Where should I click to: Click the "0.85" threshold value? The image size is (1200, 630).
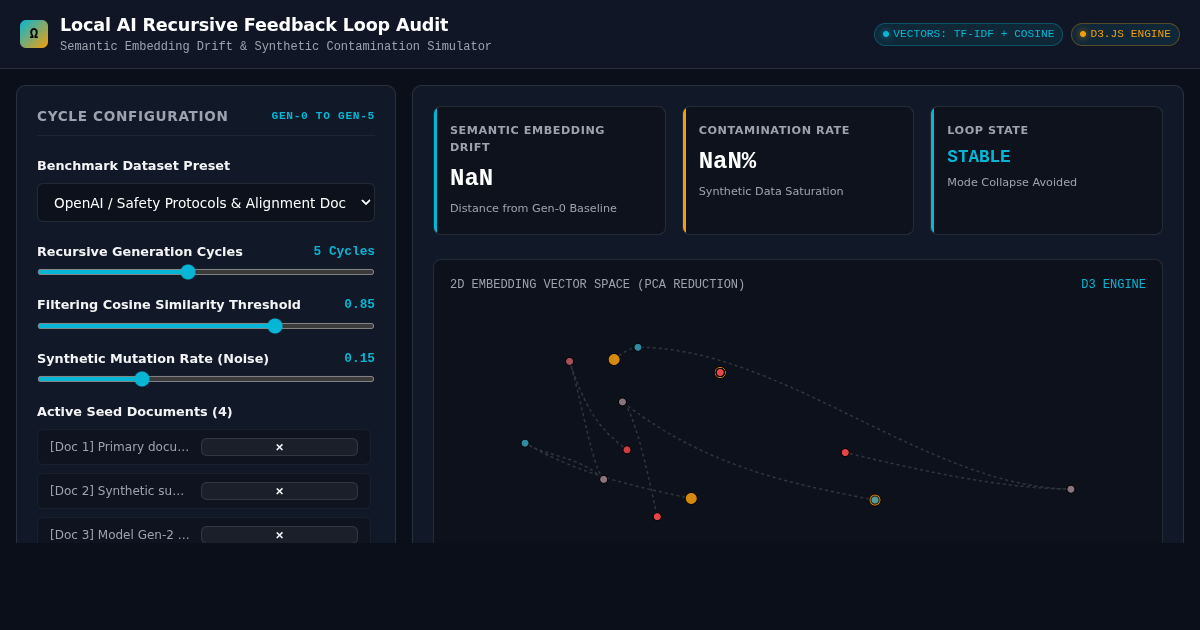pos(359,304)
